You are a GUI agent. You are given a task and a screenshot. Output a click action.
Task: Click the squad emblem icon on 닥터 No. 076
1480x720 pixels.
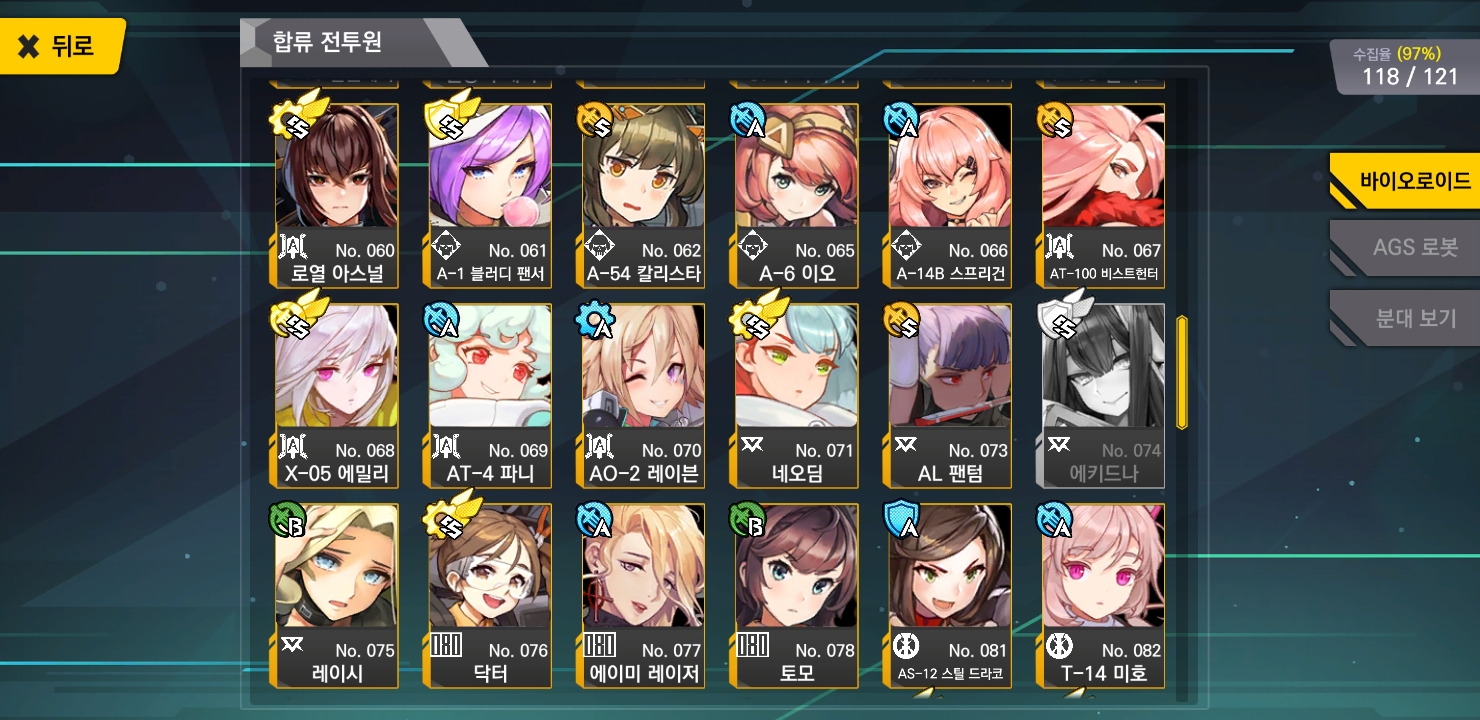point(446,645)
